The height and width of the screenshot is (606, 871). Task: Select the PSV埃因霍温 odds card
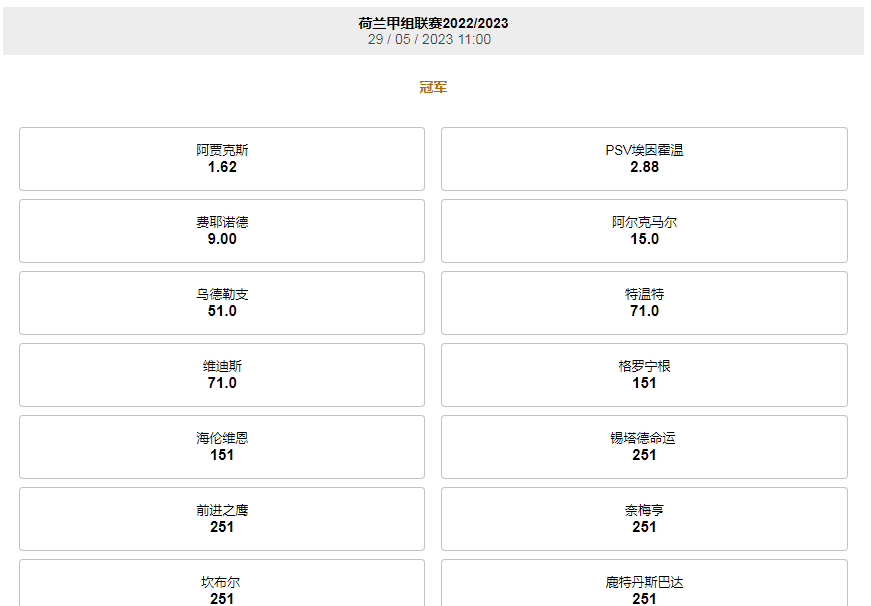click(x=648, y=158)
